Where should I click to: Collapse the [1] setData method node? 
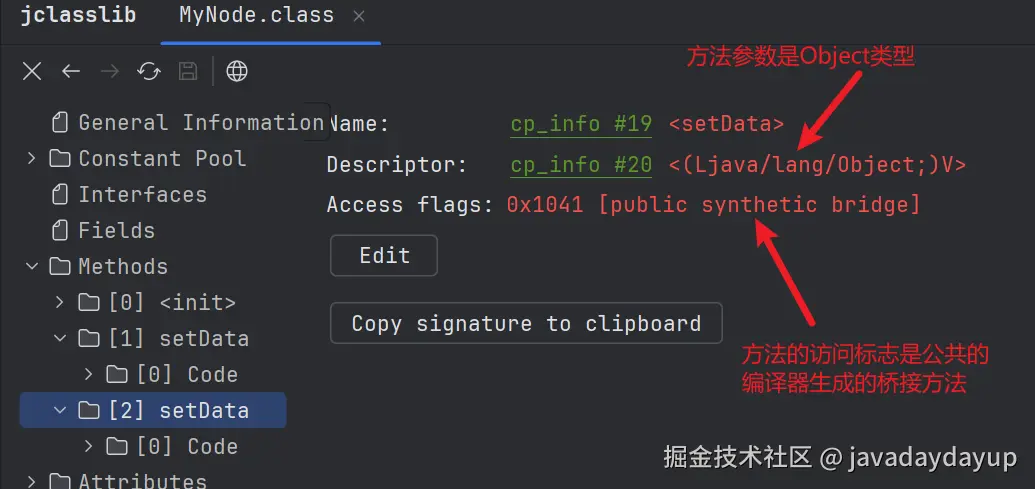(x=60, y=338)
